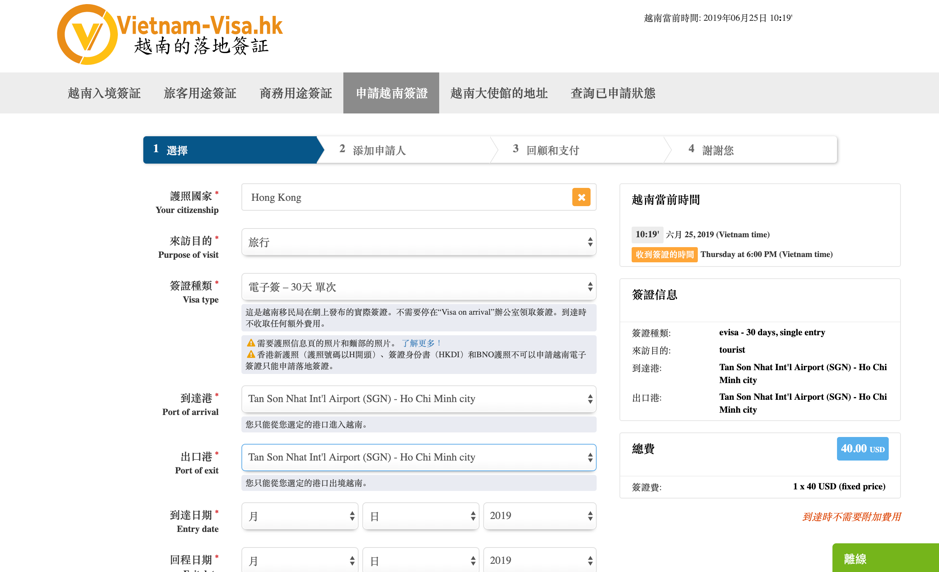Open the 越南入境簽証 menu item
Viewport: 939px width, 572px height.
(x=104, y=93)
